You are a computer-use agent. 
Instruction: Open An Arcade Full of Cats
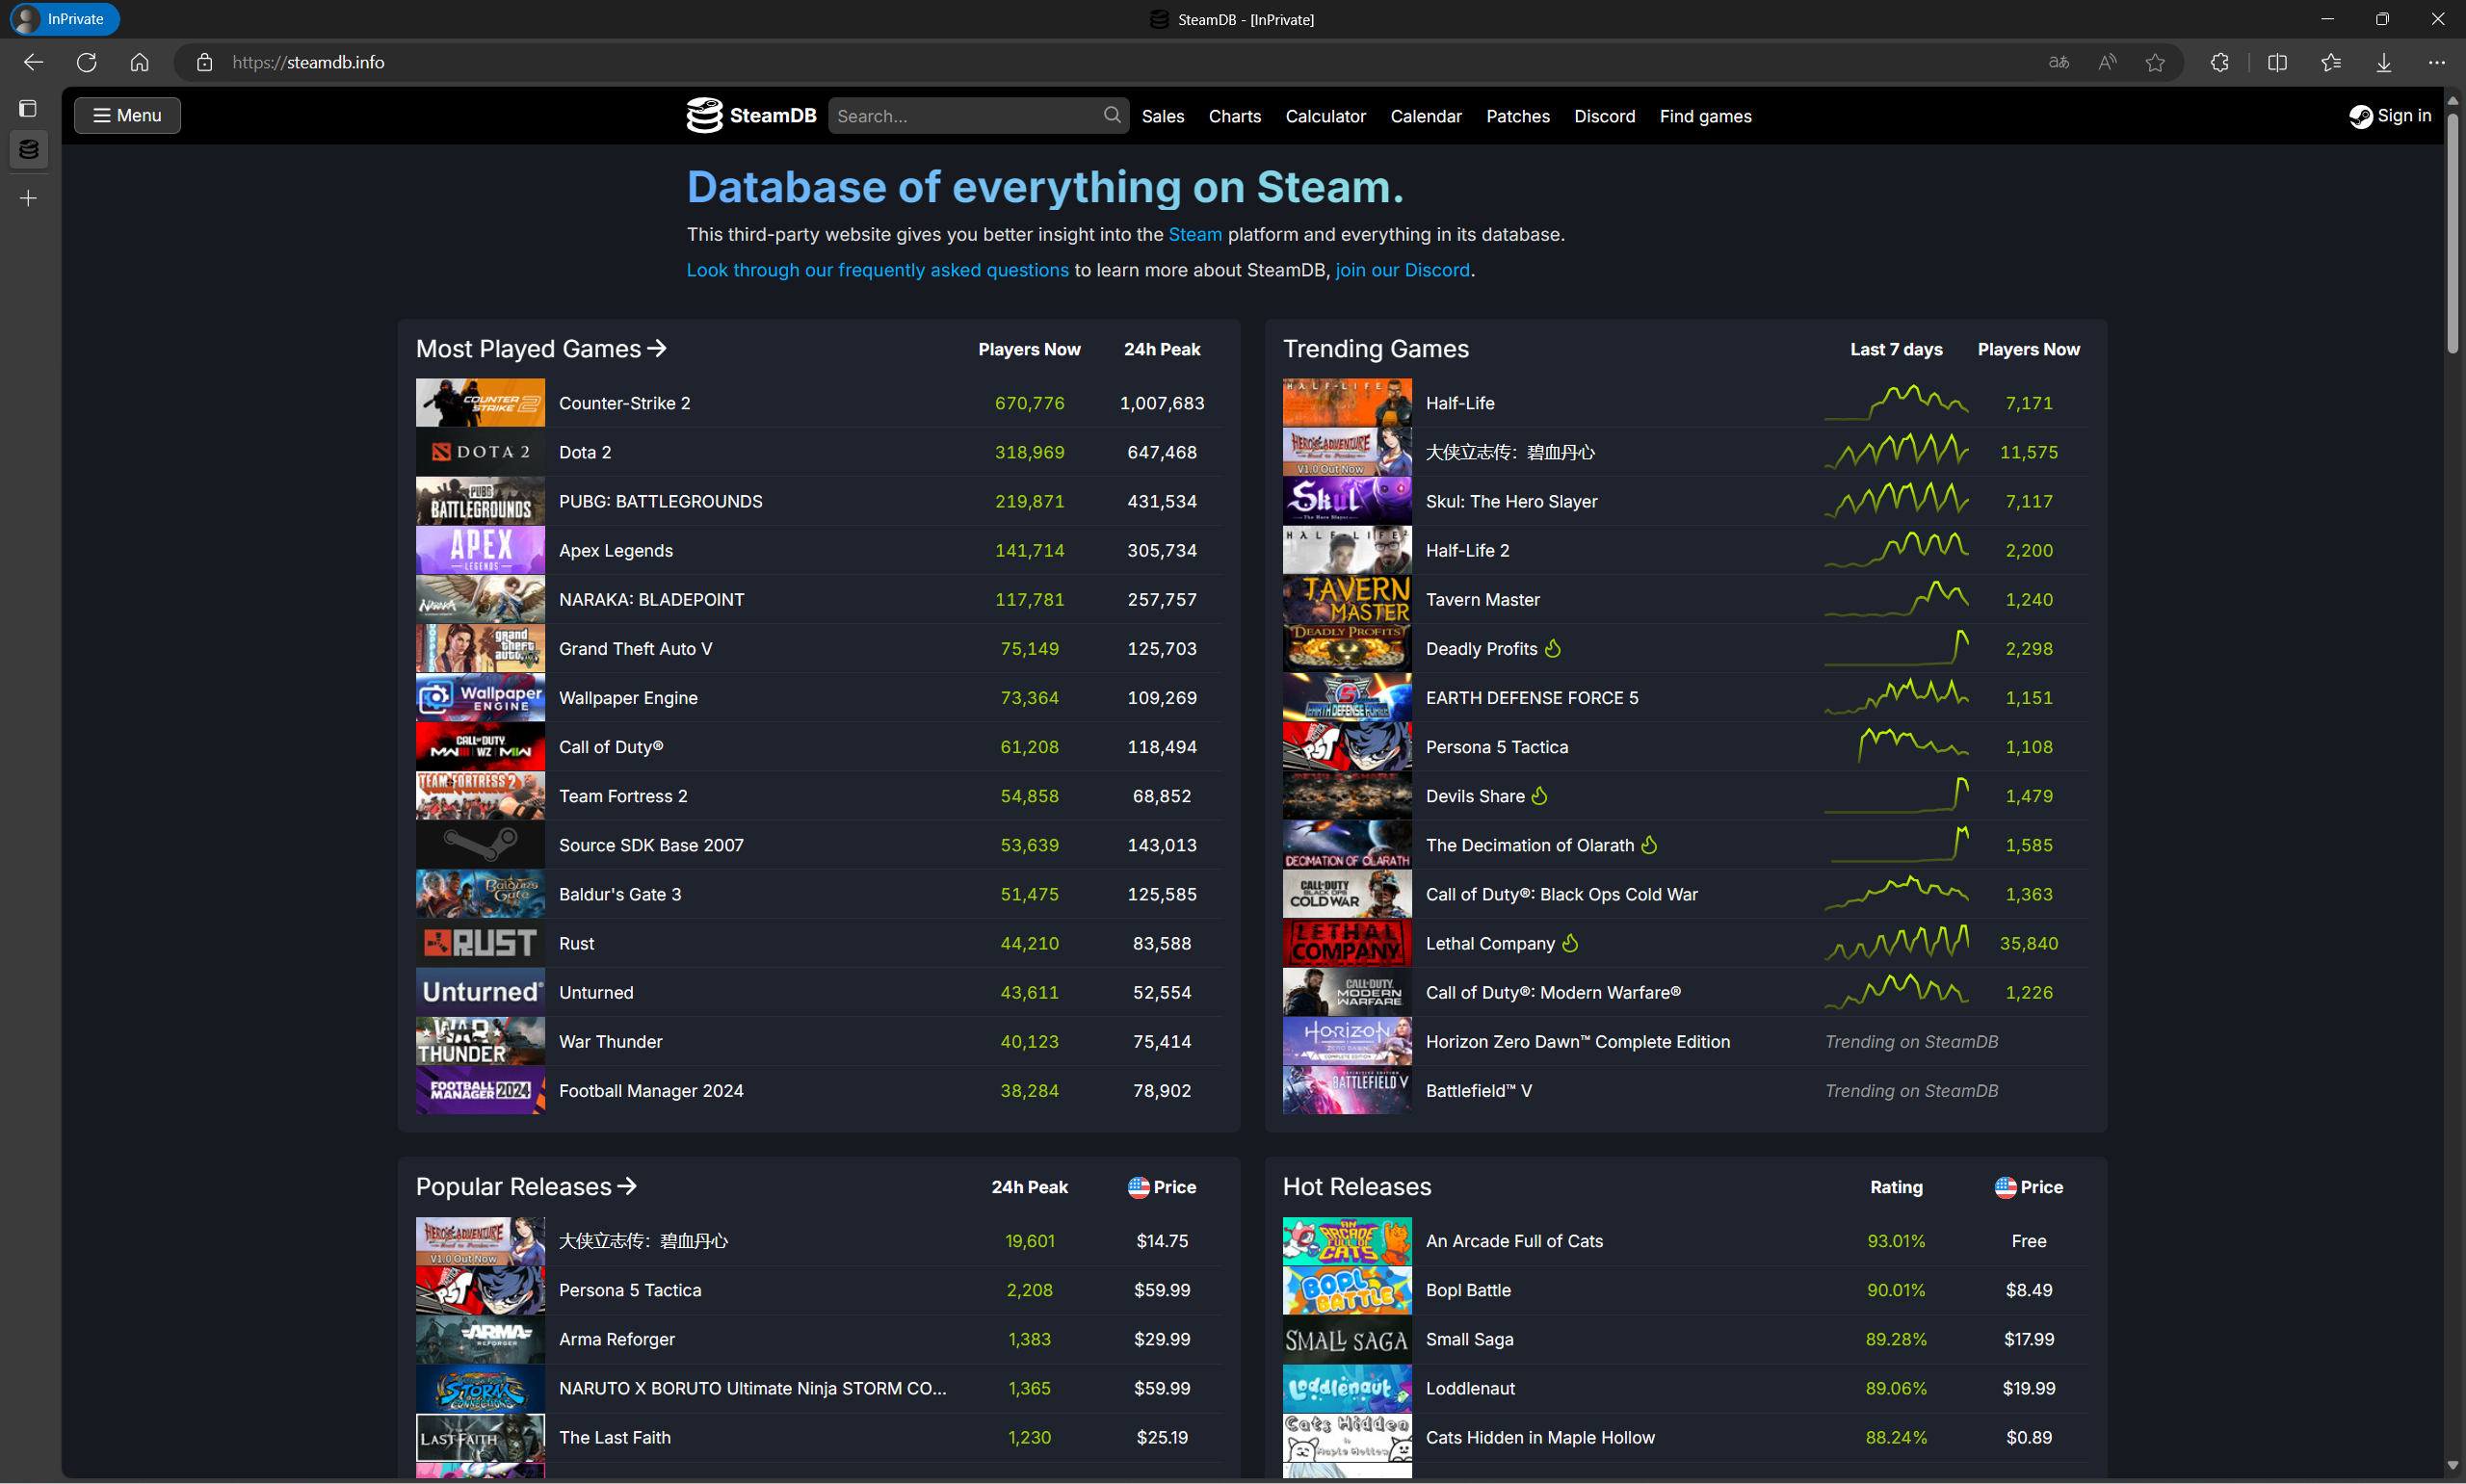1514,1241
